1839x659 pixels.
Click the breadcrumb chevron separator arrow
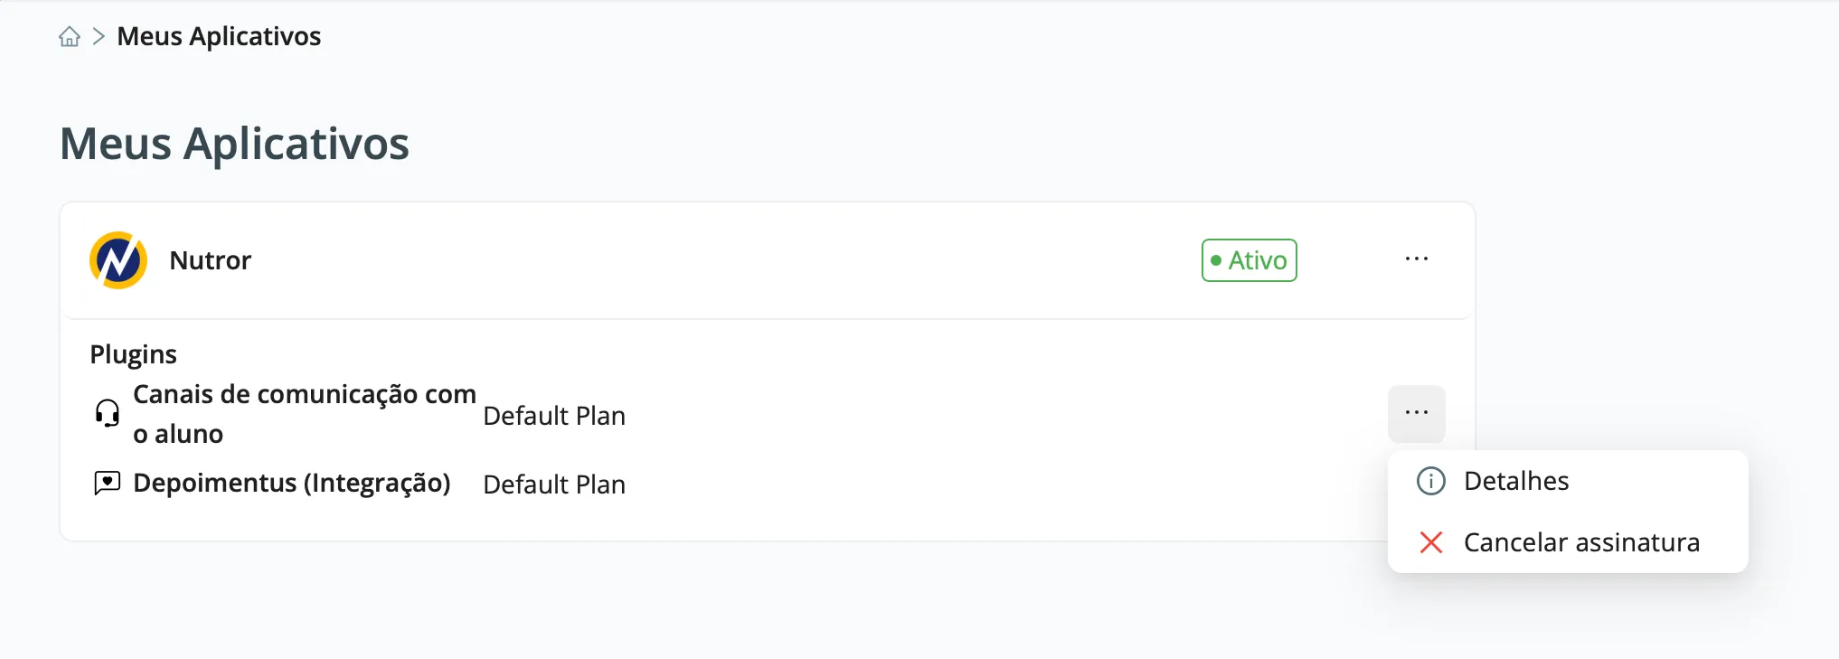click(98, 37)
